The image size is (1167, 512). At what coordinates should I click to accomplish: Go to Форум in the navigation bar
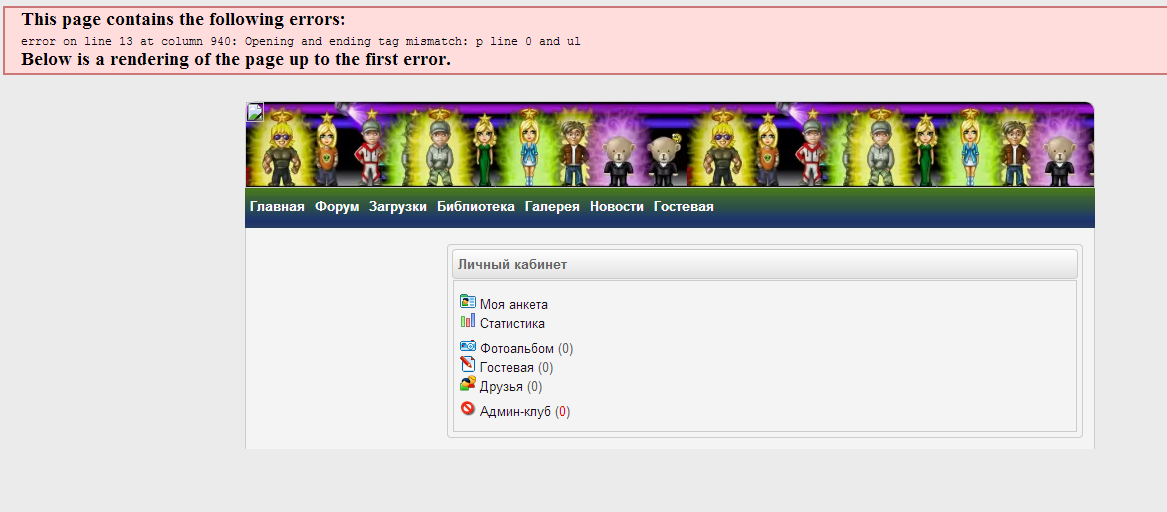click(x=336, y=207)
